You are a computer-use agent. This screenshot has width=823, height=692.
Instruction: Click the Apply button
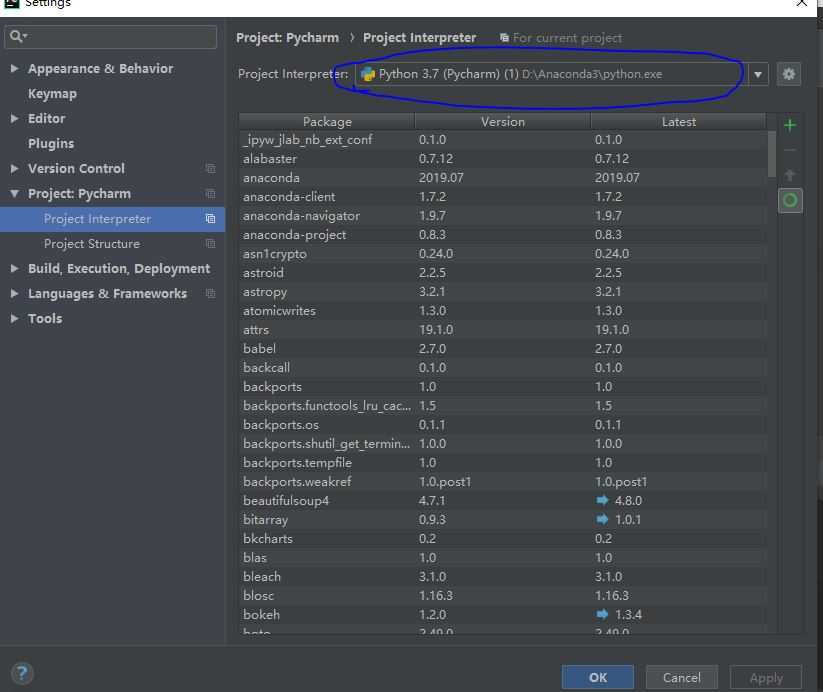(766, 677)
